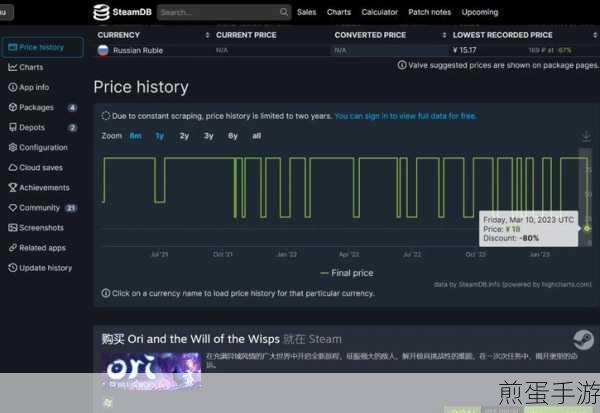
Task: Click the Screenshots image icon
Action: (13, 228)
